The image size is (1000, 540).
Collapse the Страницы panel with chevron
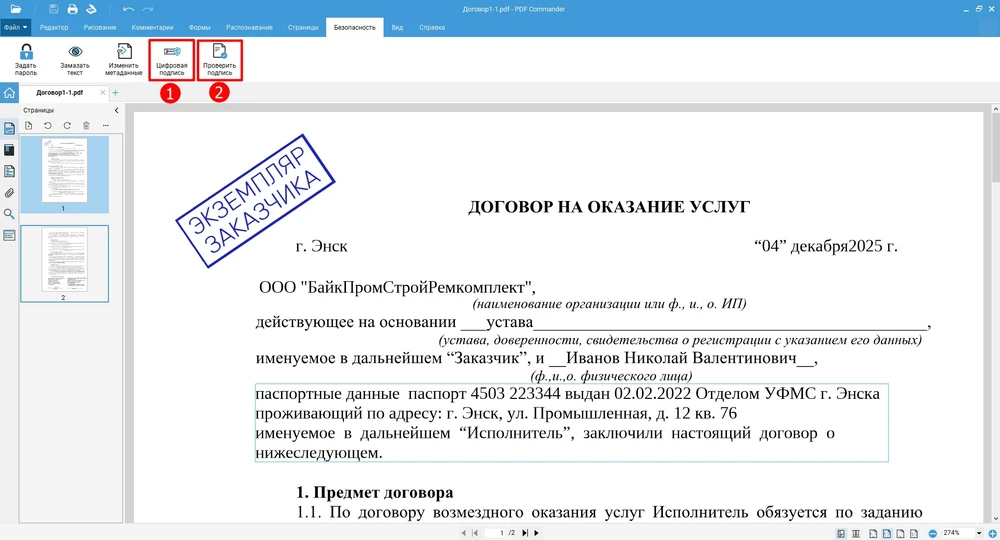click(x=116, y=110)
